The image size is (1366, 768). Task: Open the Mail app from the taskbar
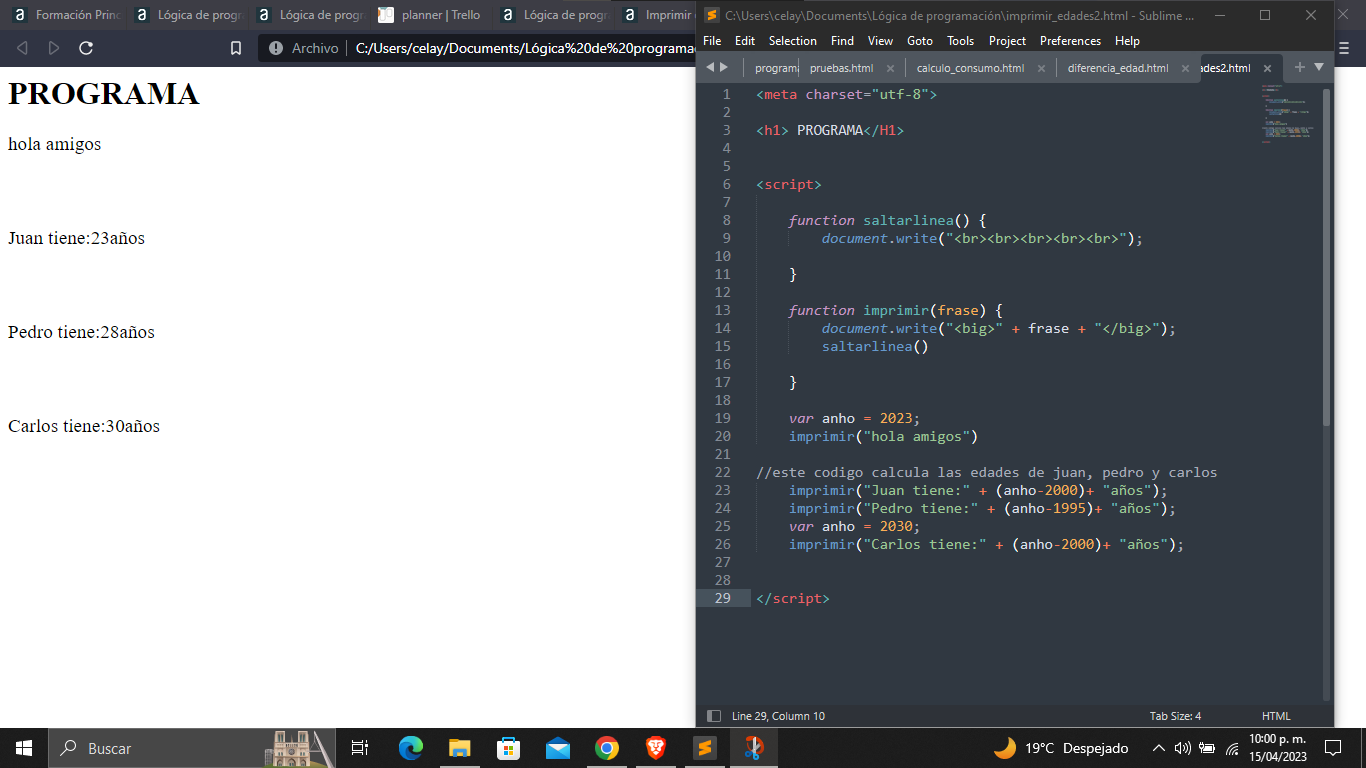(x=557, y=748)
